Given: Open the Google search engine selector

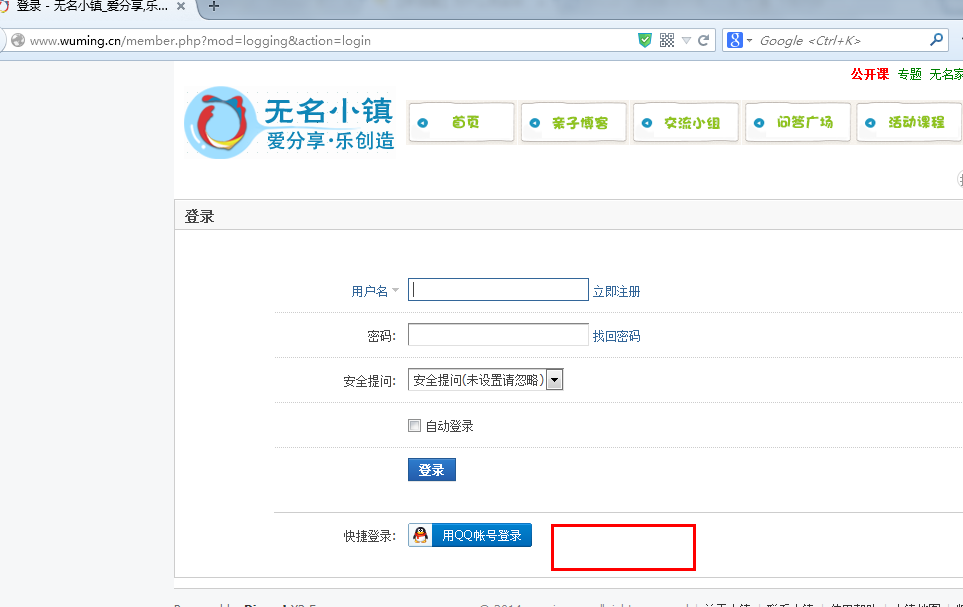Looking at the screenshot, I should tap(739, 41).
